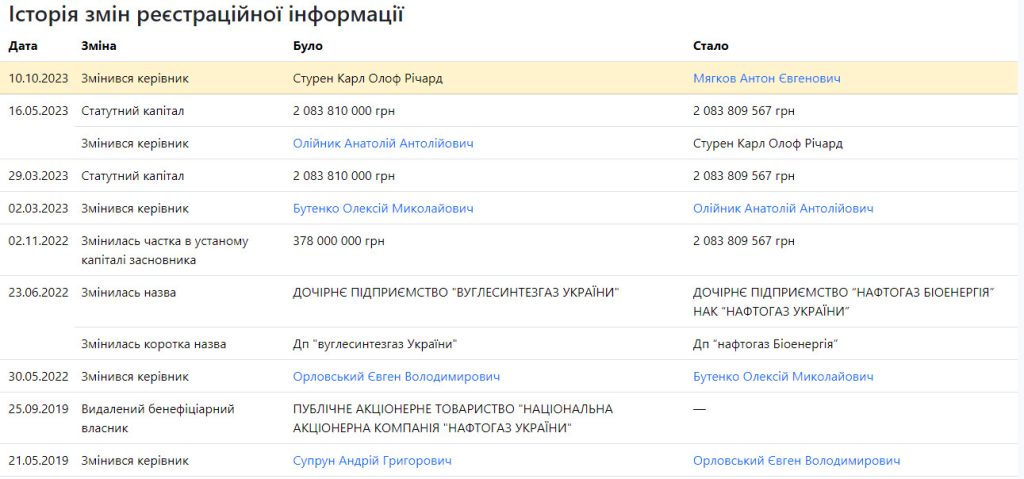Open Орловський Євген Володимирович link in Було column
This screenshot has height=479, width=1024.
coord(396,376)
